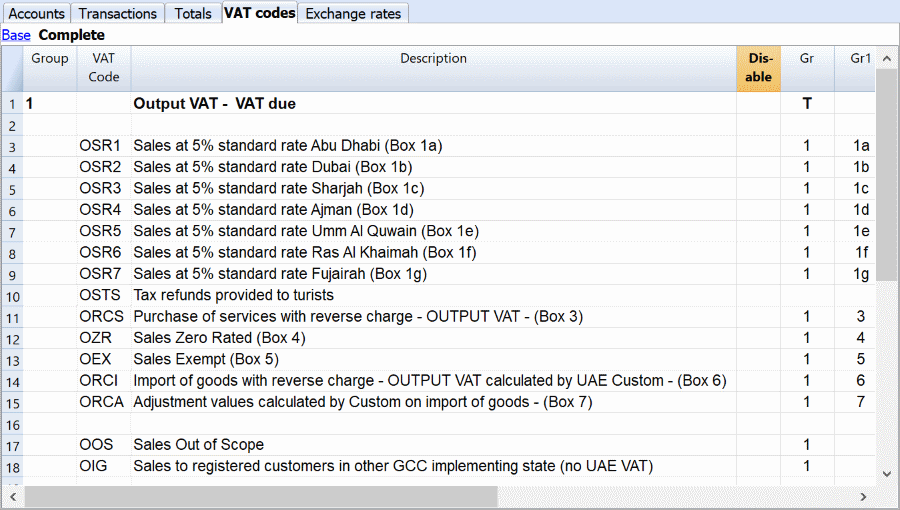Select the Complete view
Image resolution: width=900 pixels, height=510 pixels.
coord(71,35)
